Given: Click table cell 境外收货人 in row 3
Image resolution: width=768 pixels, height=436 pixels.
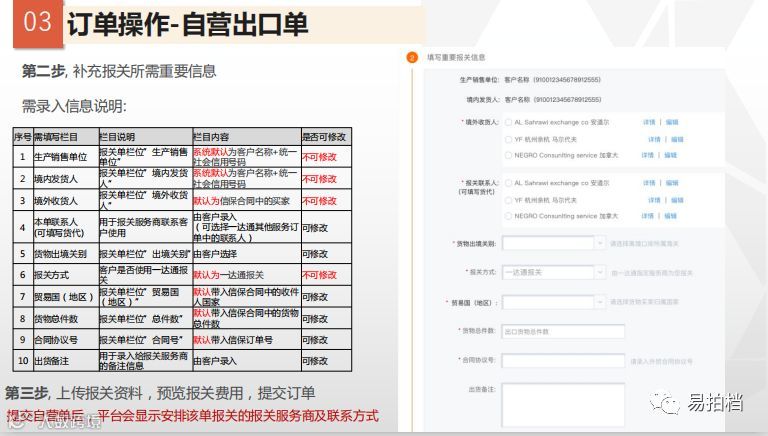Looking at the screenshot, I should (66, 201).
